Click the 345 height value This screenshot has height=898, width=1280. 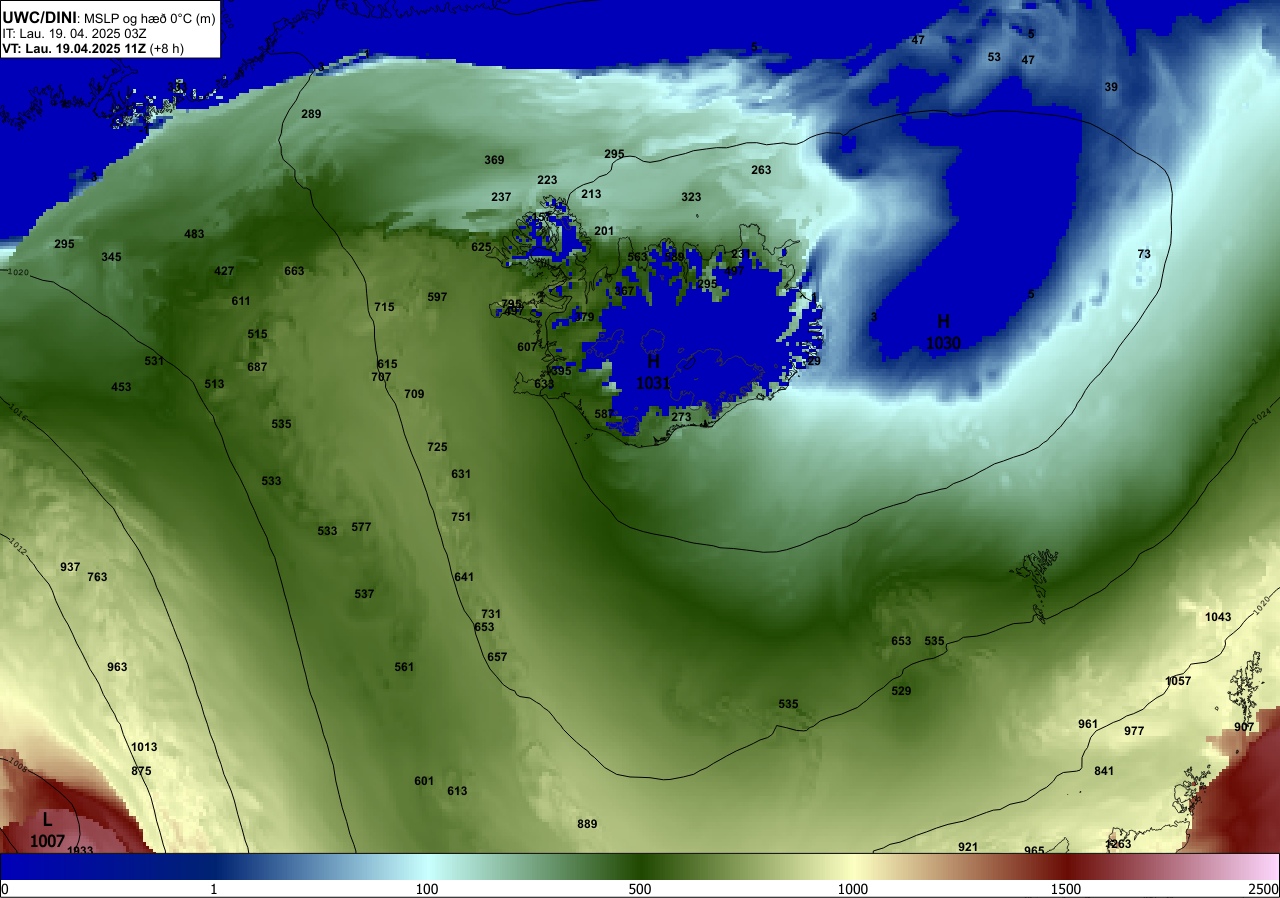point(111,257)
